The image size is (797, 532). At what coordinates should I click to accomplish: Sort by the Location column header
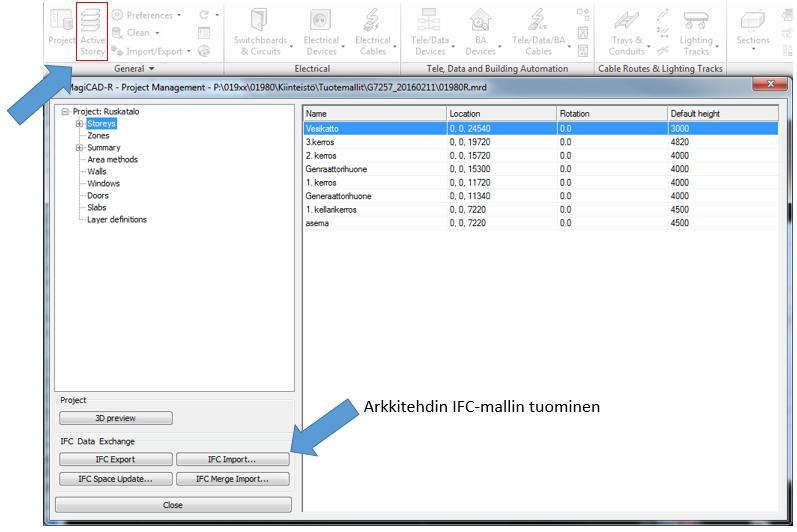pos(502,114)
